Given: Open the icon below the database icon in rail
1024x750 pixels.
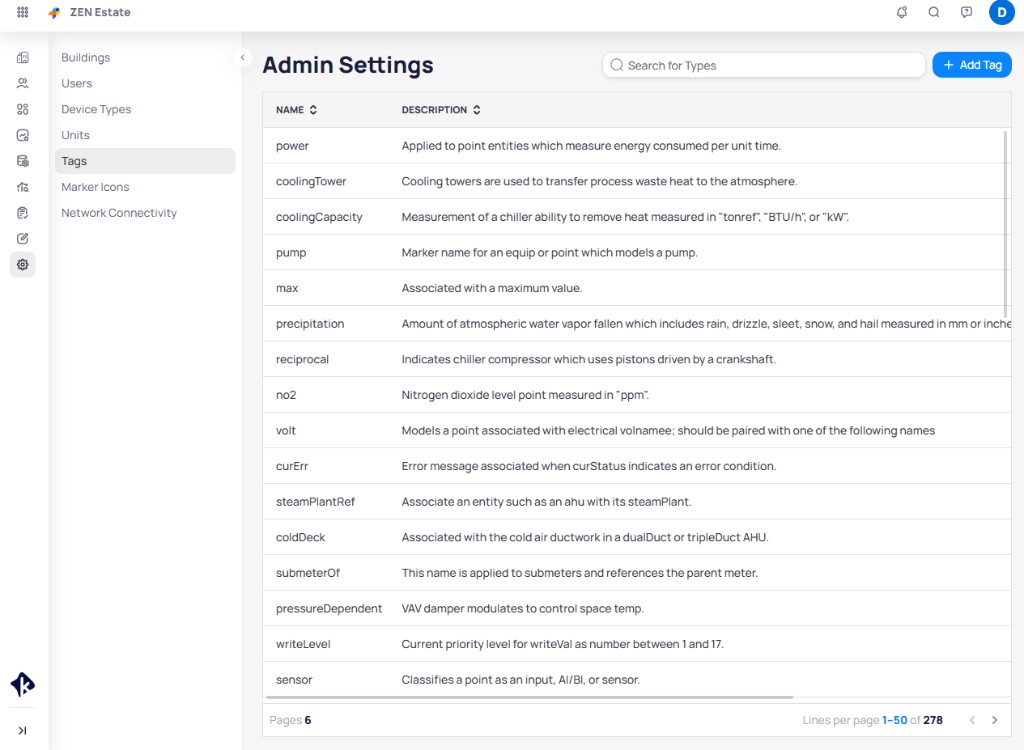Looking at the screenshot, I should (x=23, y=187).
